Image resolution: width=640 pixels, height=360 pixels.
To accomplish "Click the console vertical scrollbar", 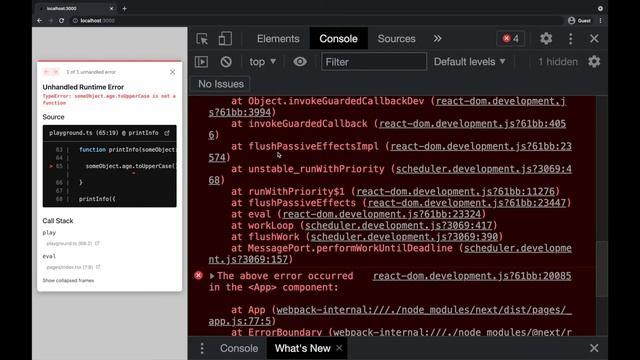I will tap(602, 269).
